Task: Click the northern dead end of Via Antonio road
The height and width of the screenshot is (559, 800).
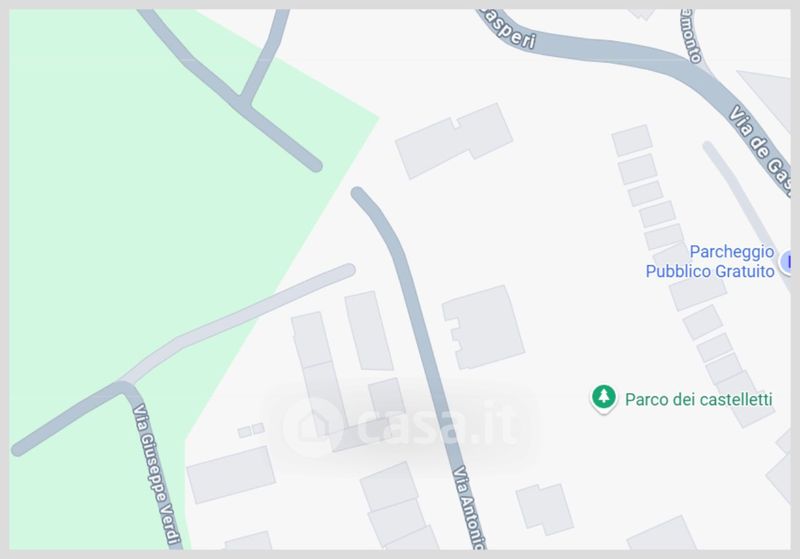Action: point(358,194)
